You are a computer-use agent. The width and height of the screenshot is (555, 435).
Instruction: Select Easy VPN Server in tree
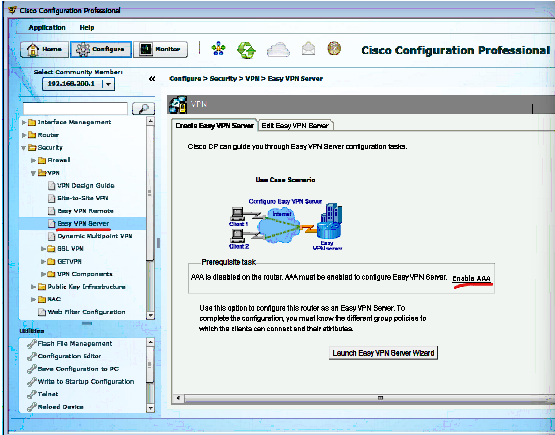click(x=79, y=224)
